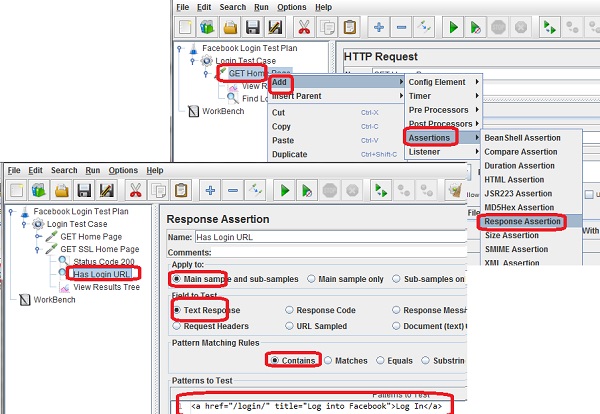Screen dimensions: 600x414
Task: Click the Paste clipboard icon in lower toolbar
Action: coord(181,190)
